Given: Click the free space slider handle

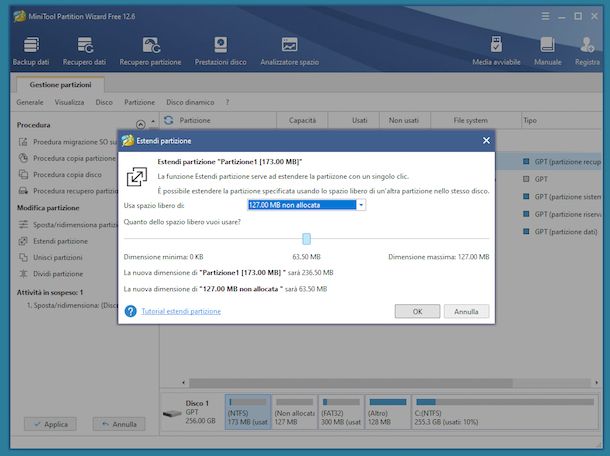Looking at the screenshot, I should click(x=306, y=239).
